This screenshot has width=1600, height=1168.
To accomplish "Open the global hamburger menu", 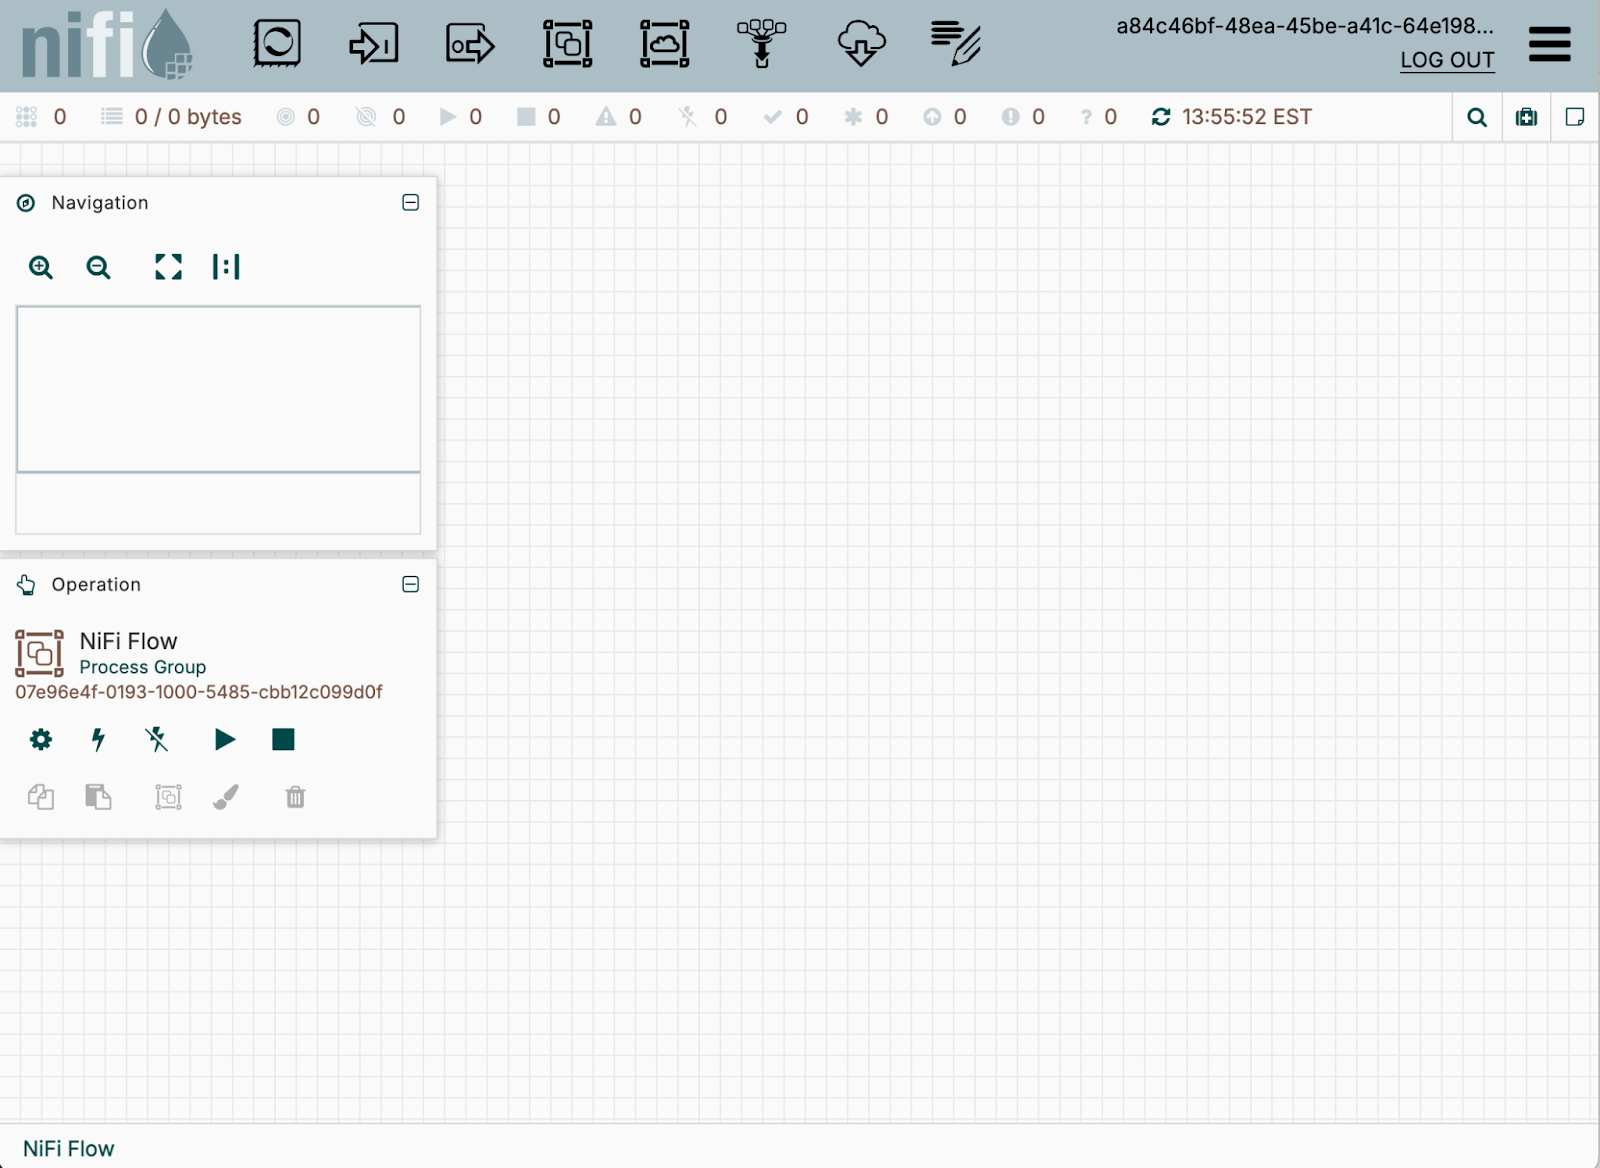I will point(1549,44).
